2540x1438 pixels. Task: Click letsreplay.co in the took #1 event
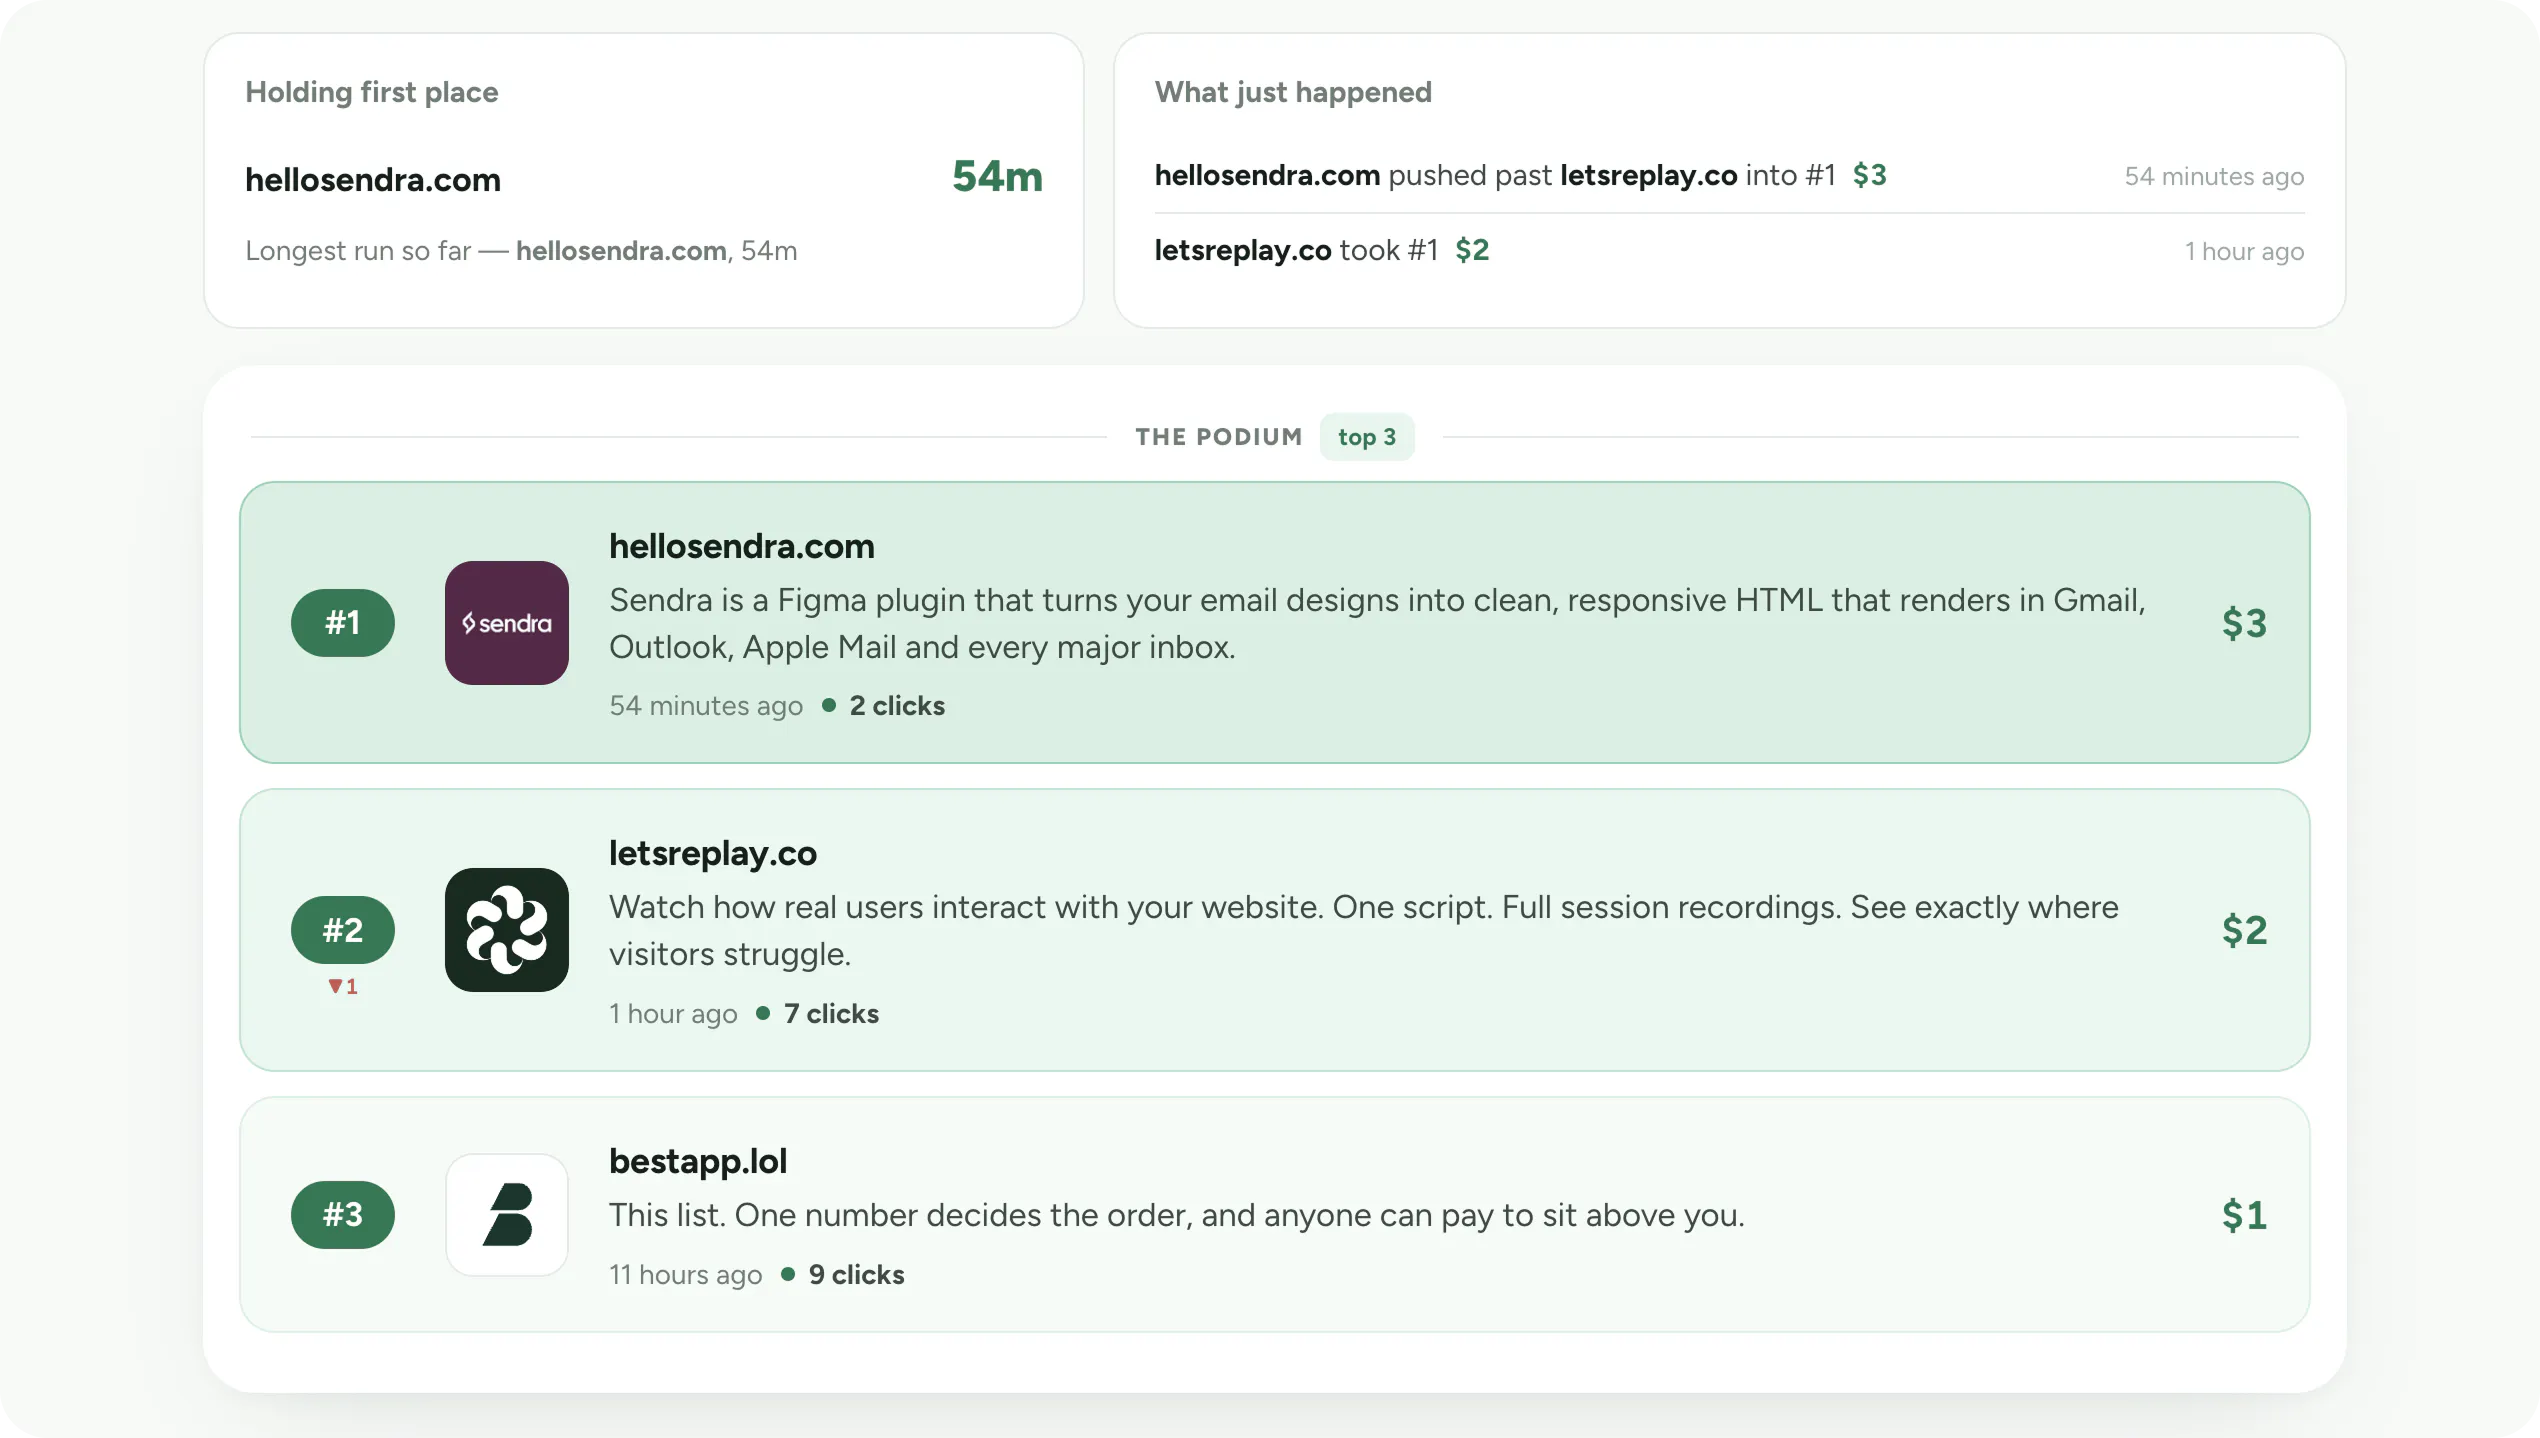(1242, 250)
